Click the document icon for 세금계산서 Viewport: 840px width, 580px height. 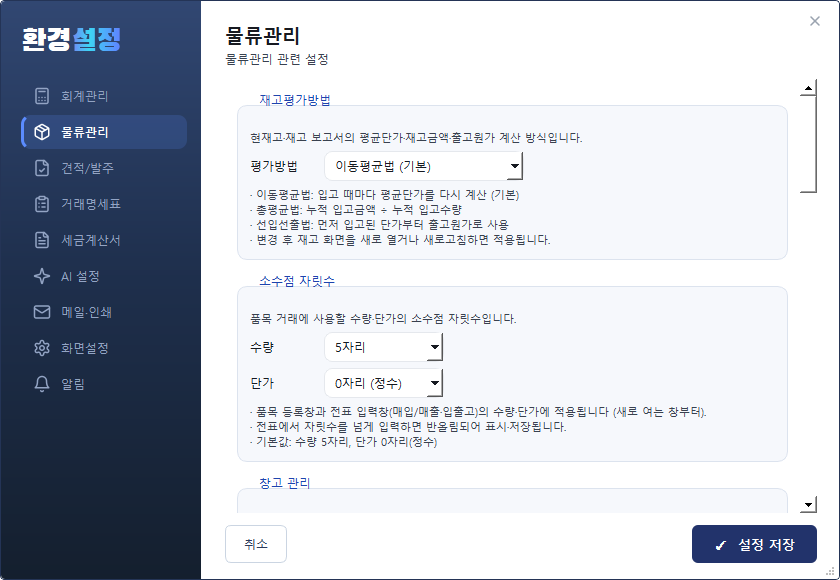click(x=42, y=240)
